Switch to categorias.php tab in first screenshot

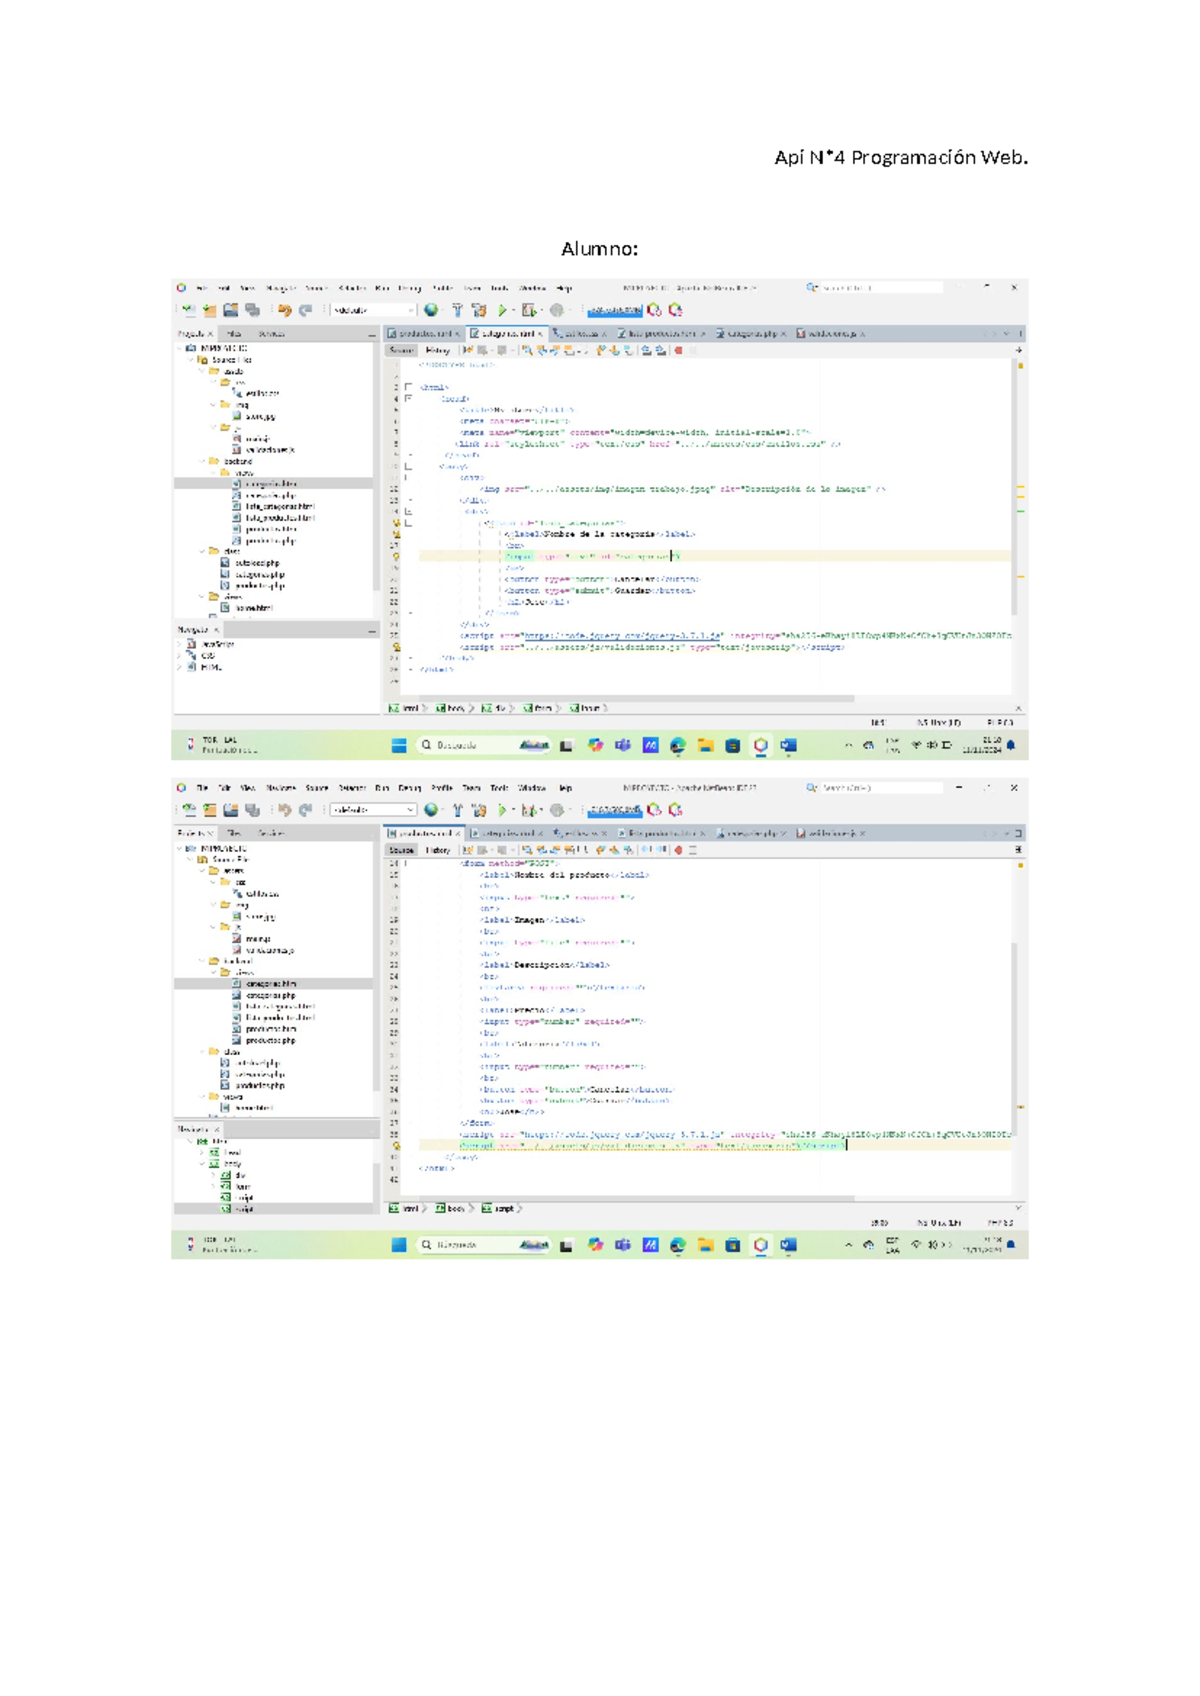pos(751,334)
